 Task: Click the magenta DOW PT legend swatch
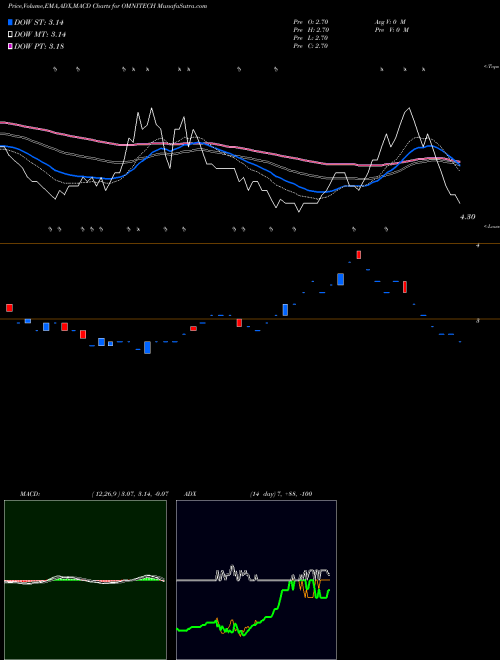[10, 46]
